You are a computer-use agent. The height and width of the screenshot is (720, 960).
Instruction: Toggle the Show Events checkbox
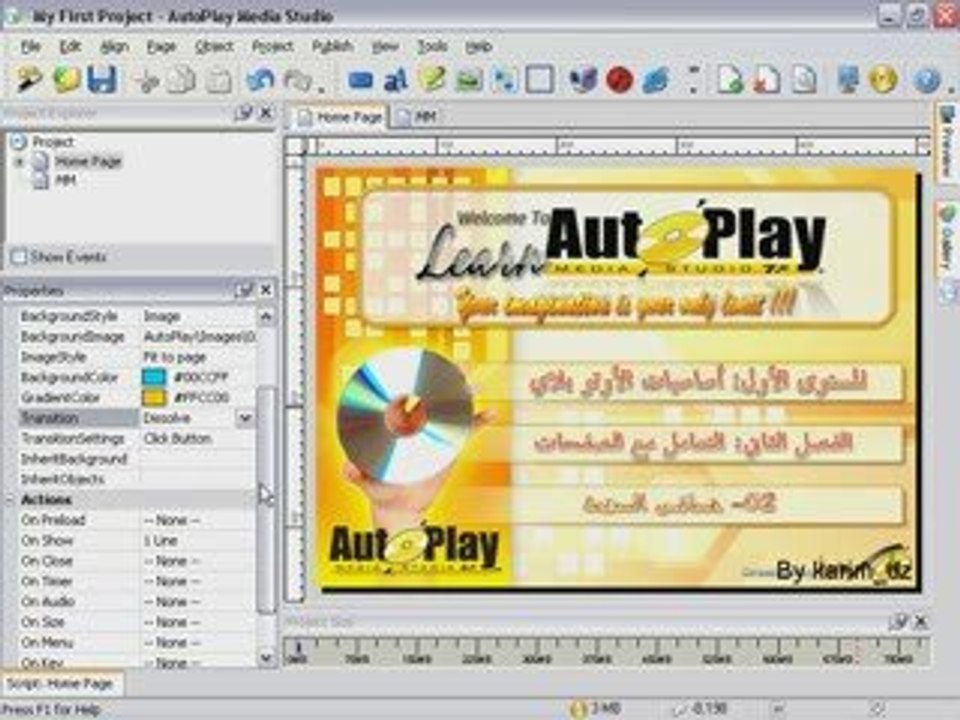click(19, 257)
